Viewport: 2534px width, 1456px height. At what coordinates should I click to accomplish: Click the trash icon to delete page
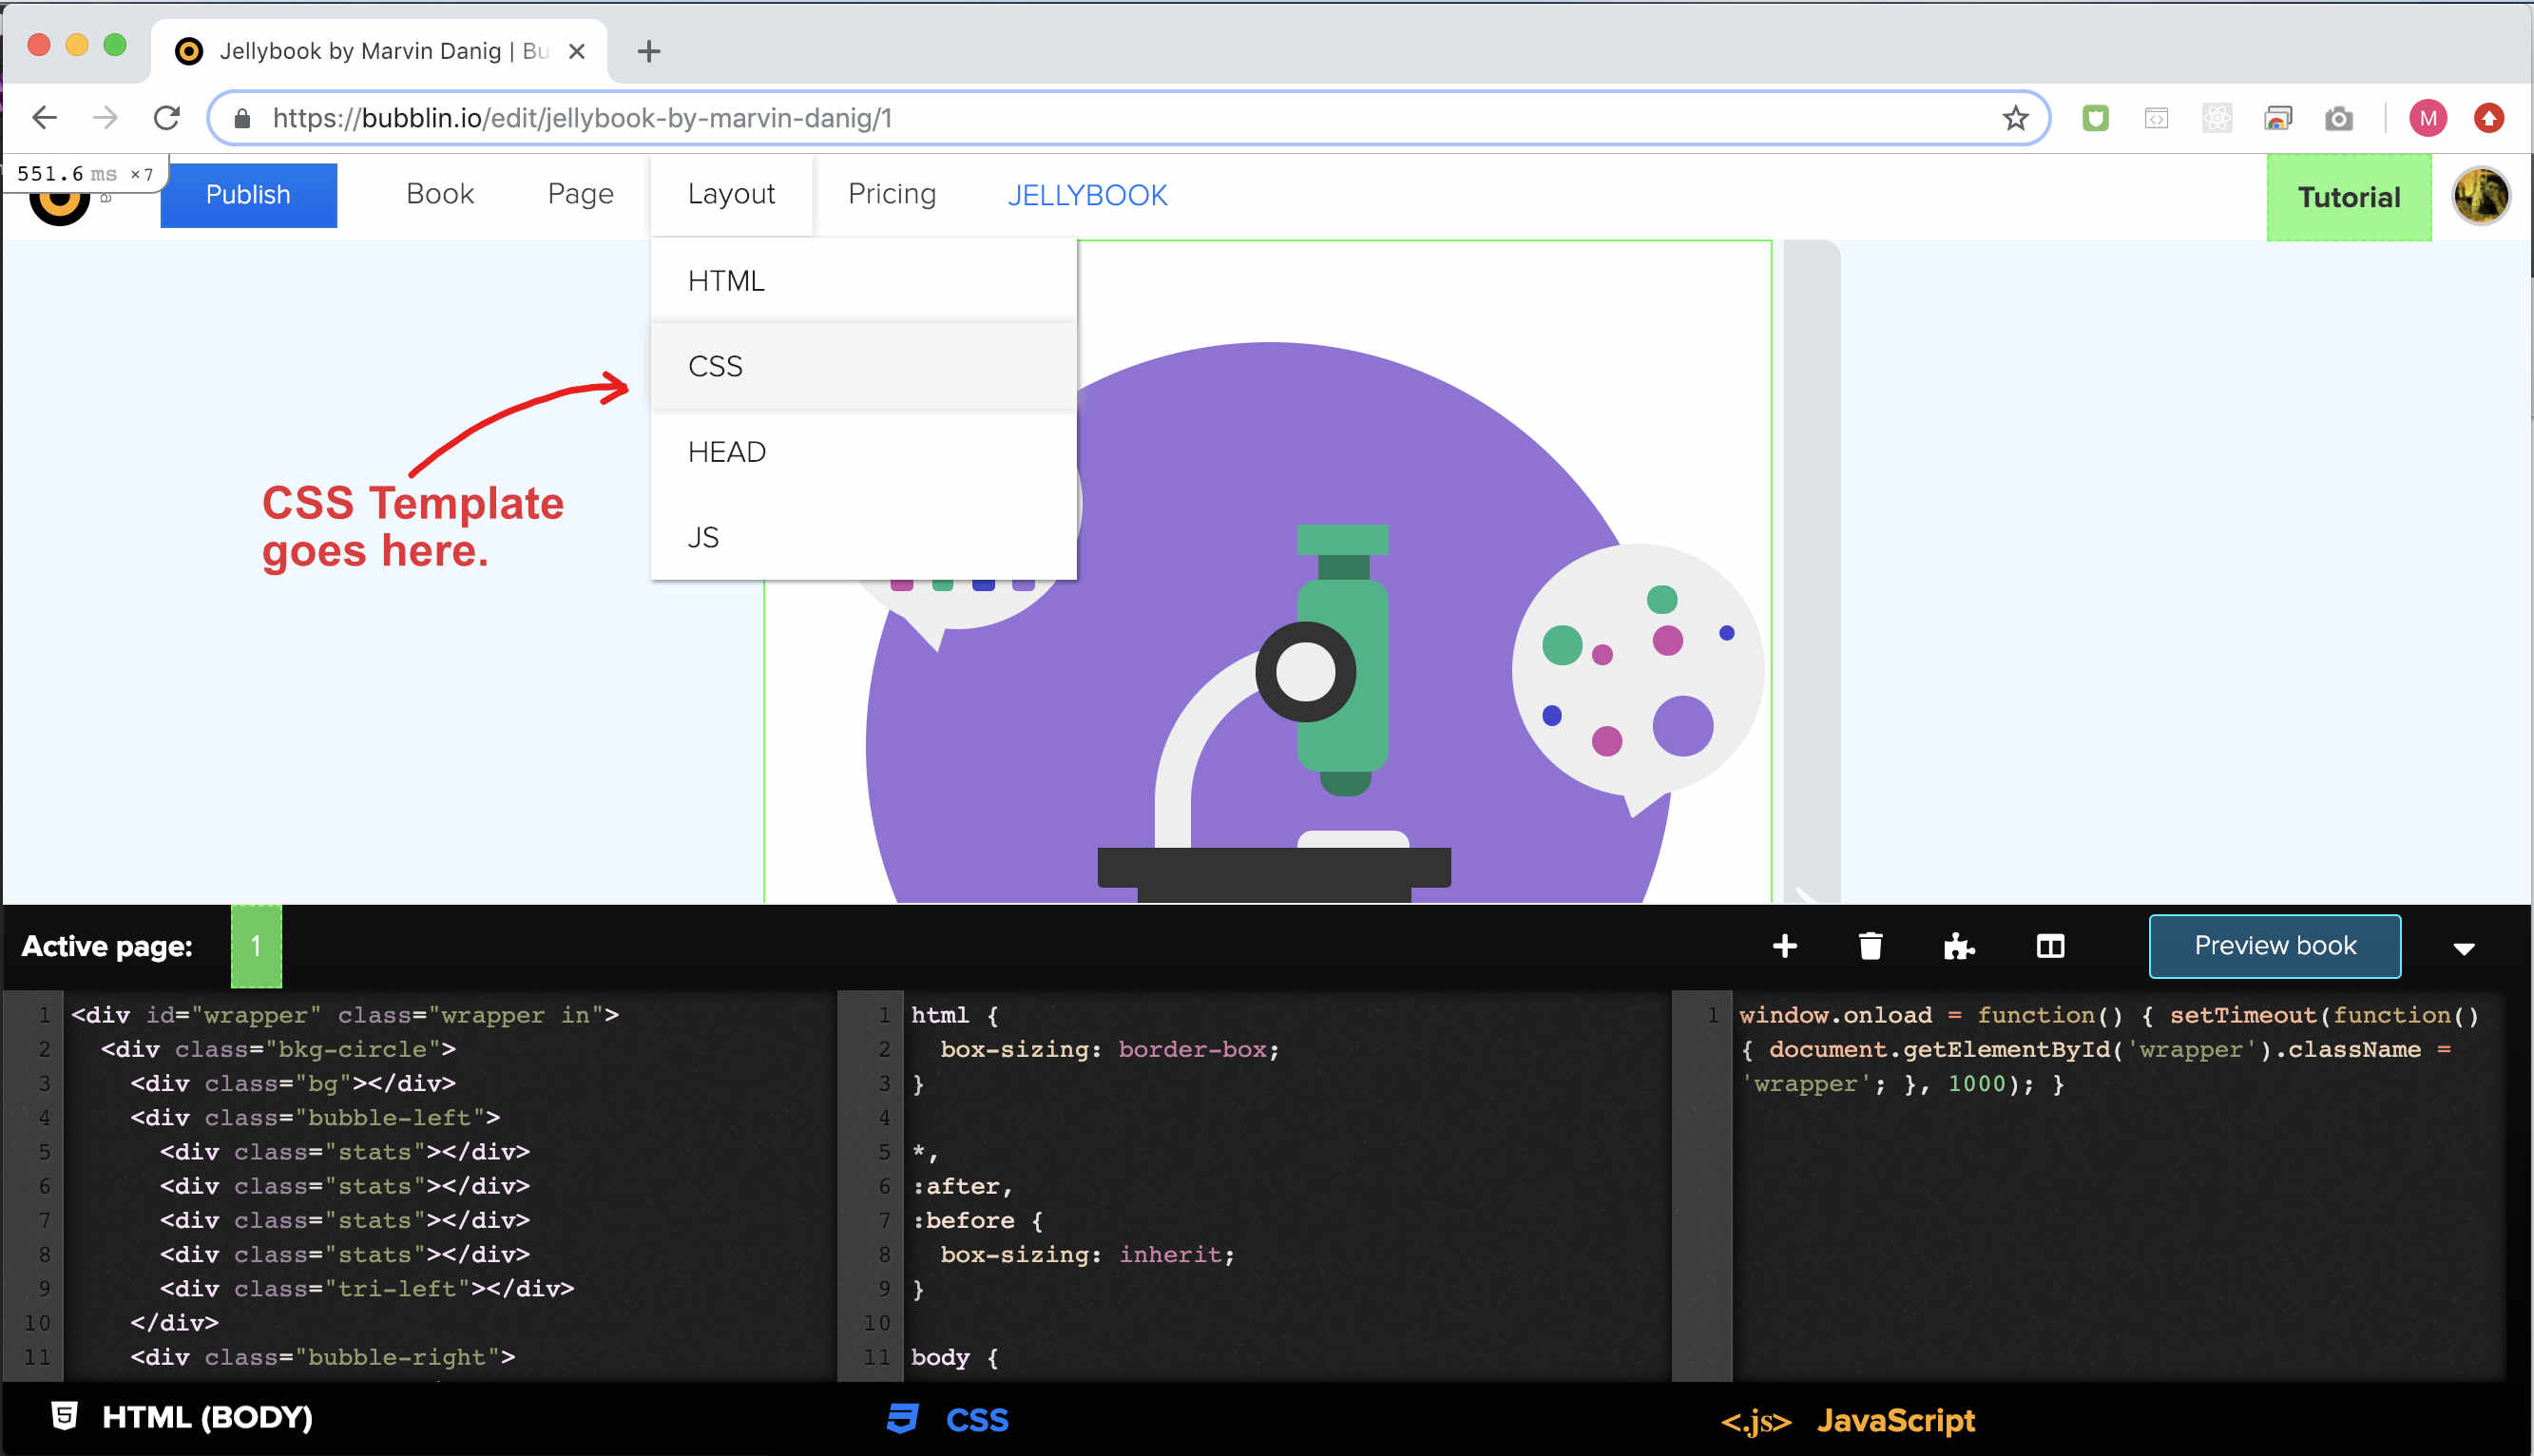[x=1870, y=946]
